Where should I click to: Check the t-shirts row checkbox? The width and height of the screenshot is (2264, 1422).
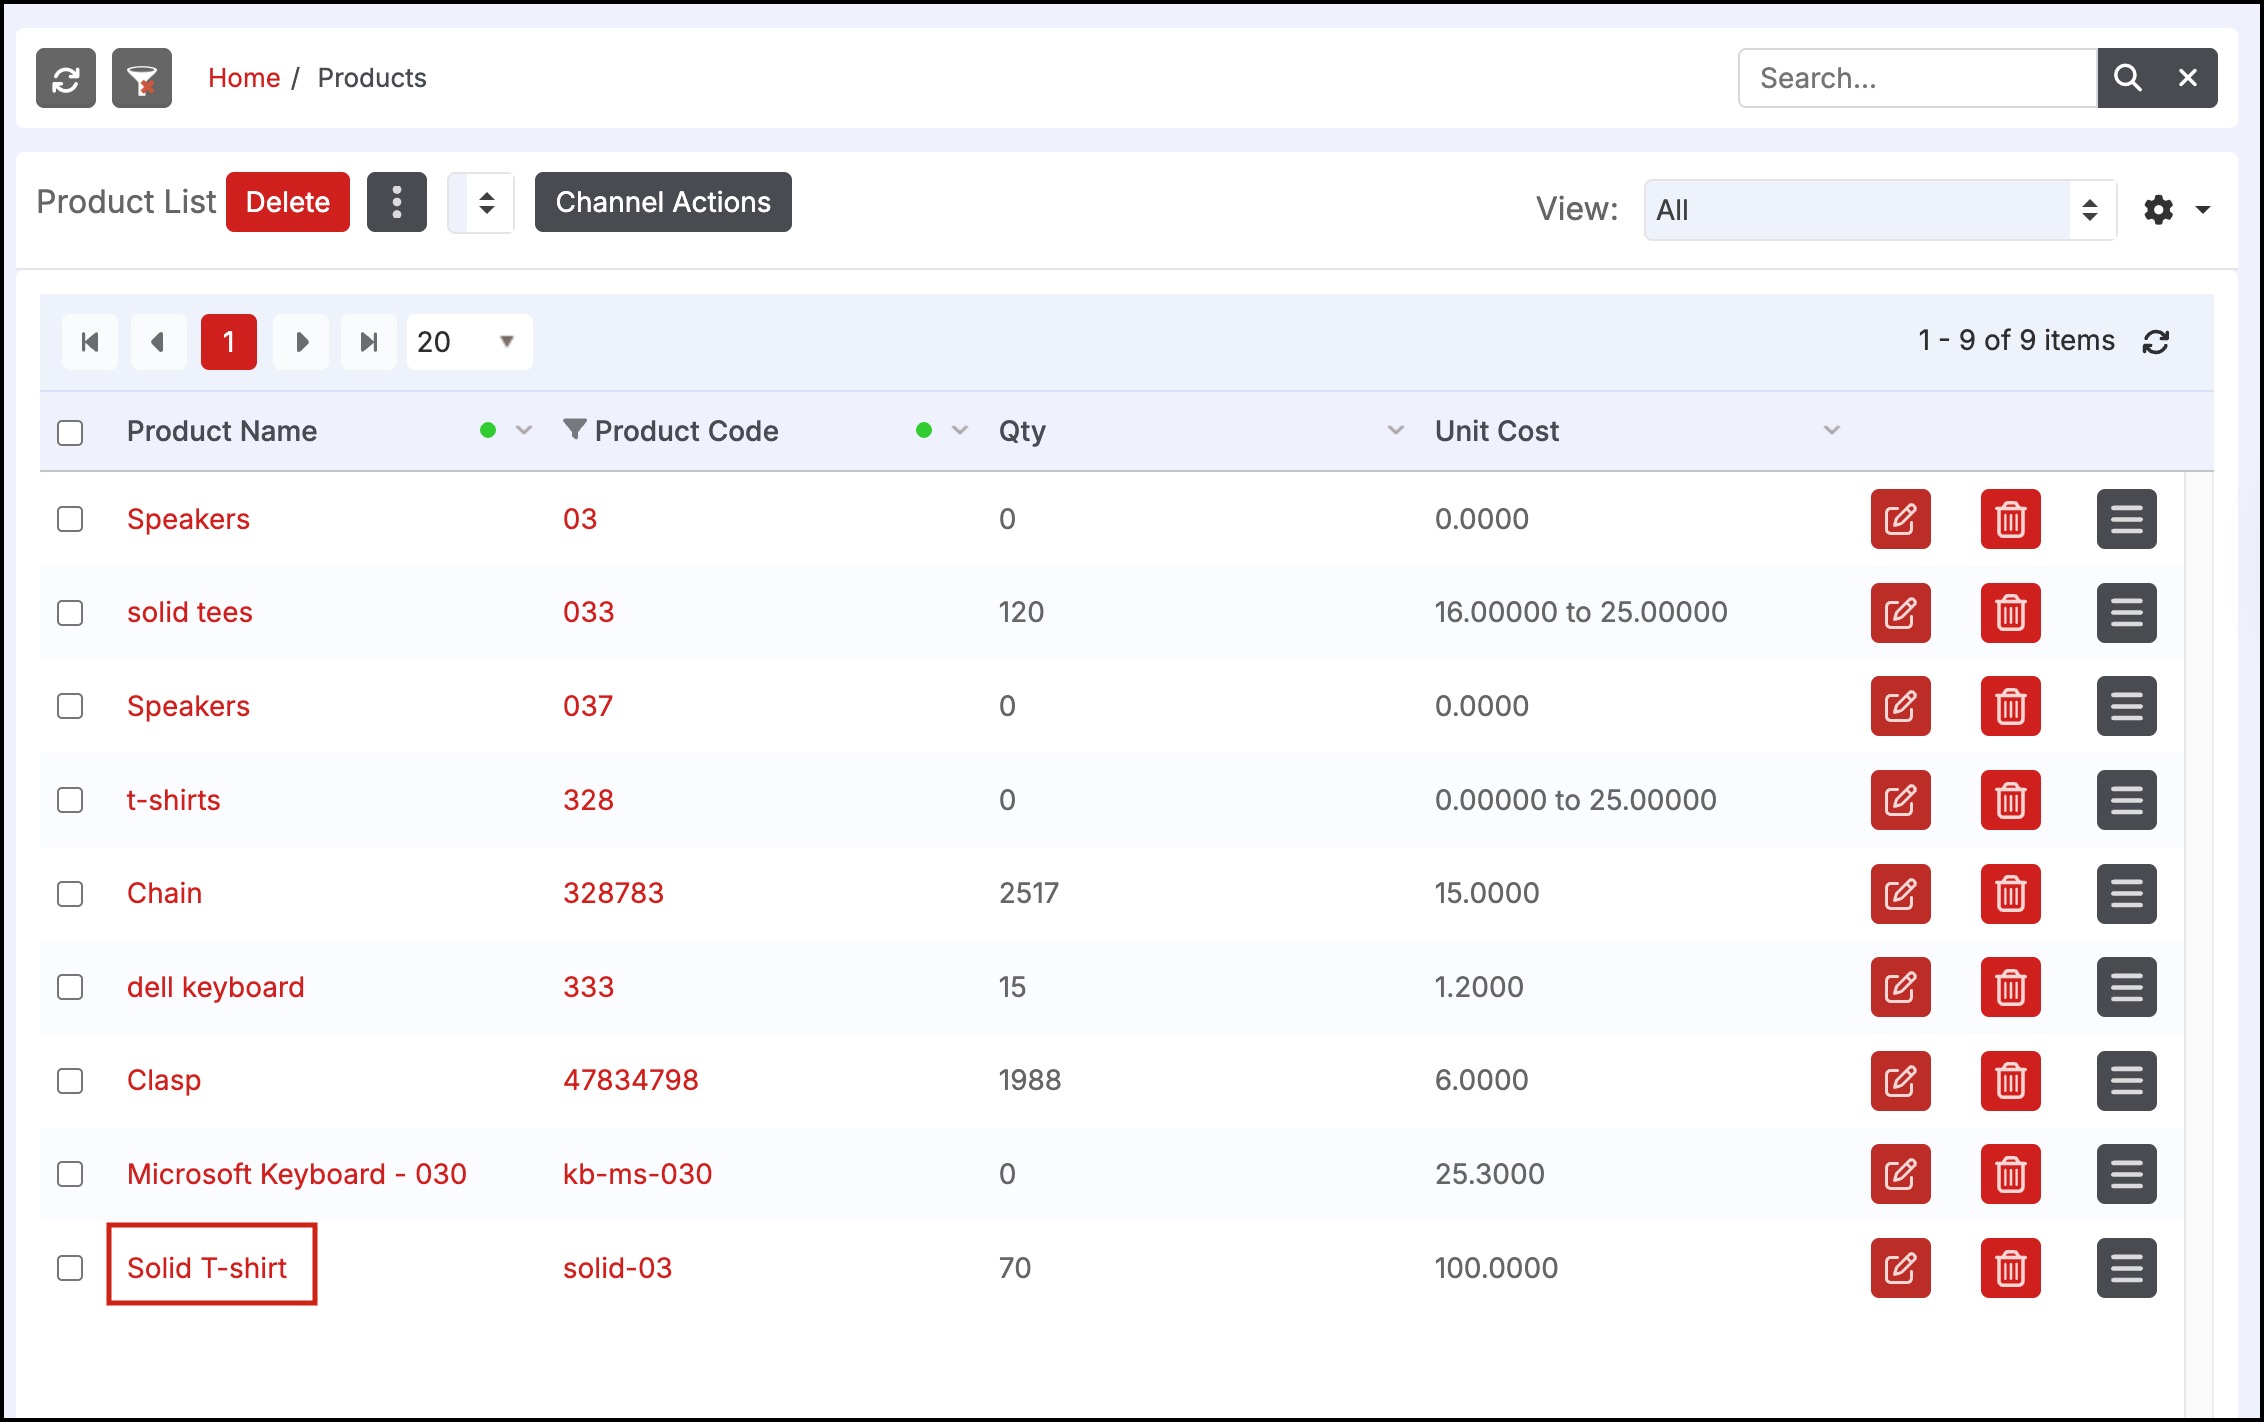(x=70, y=800)
